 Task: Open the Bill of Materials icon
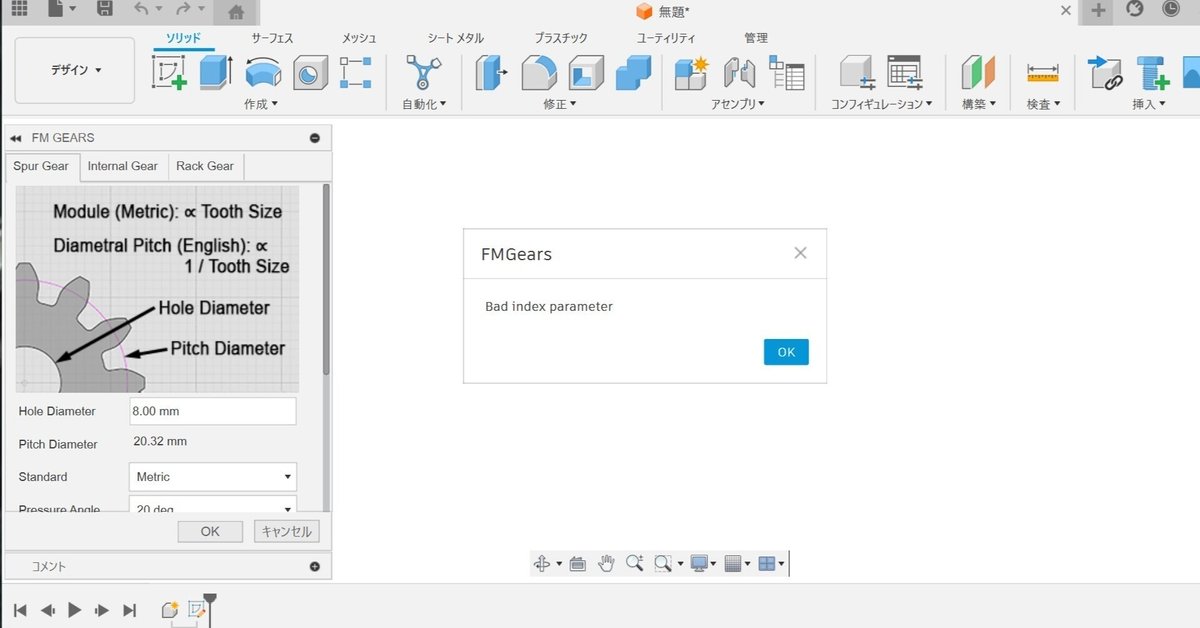[x=787, y=73]
